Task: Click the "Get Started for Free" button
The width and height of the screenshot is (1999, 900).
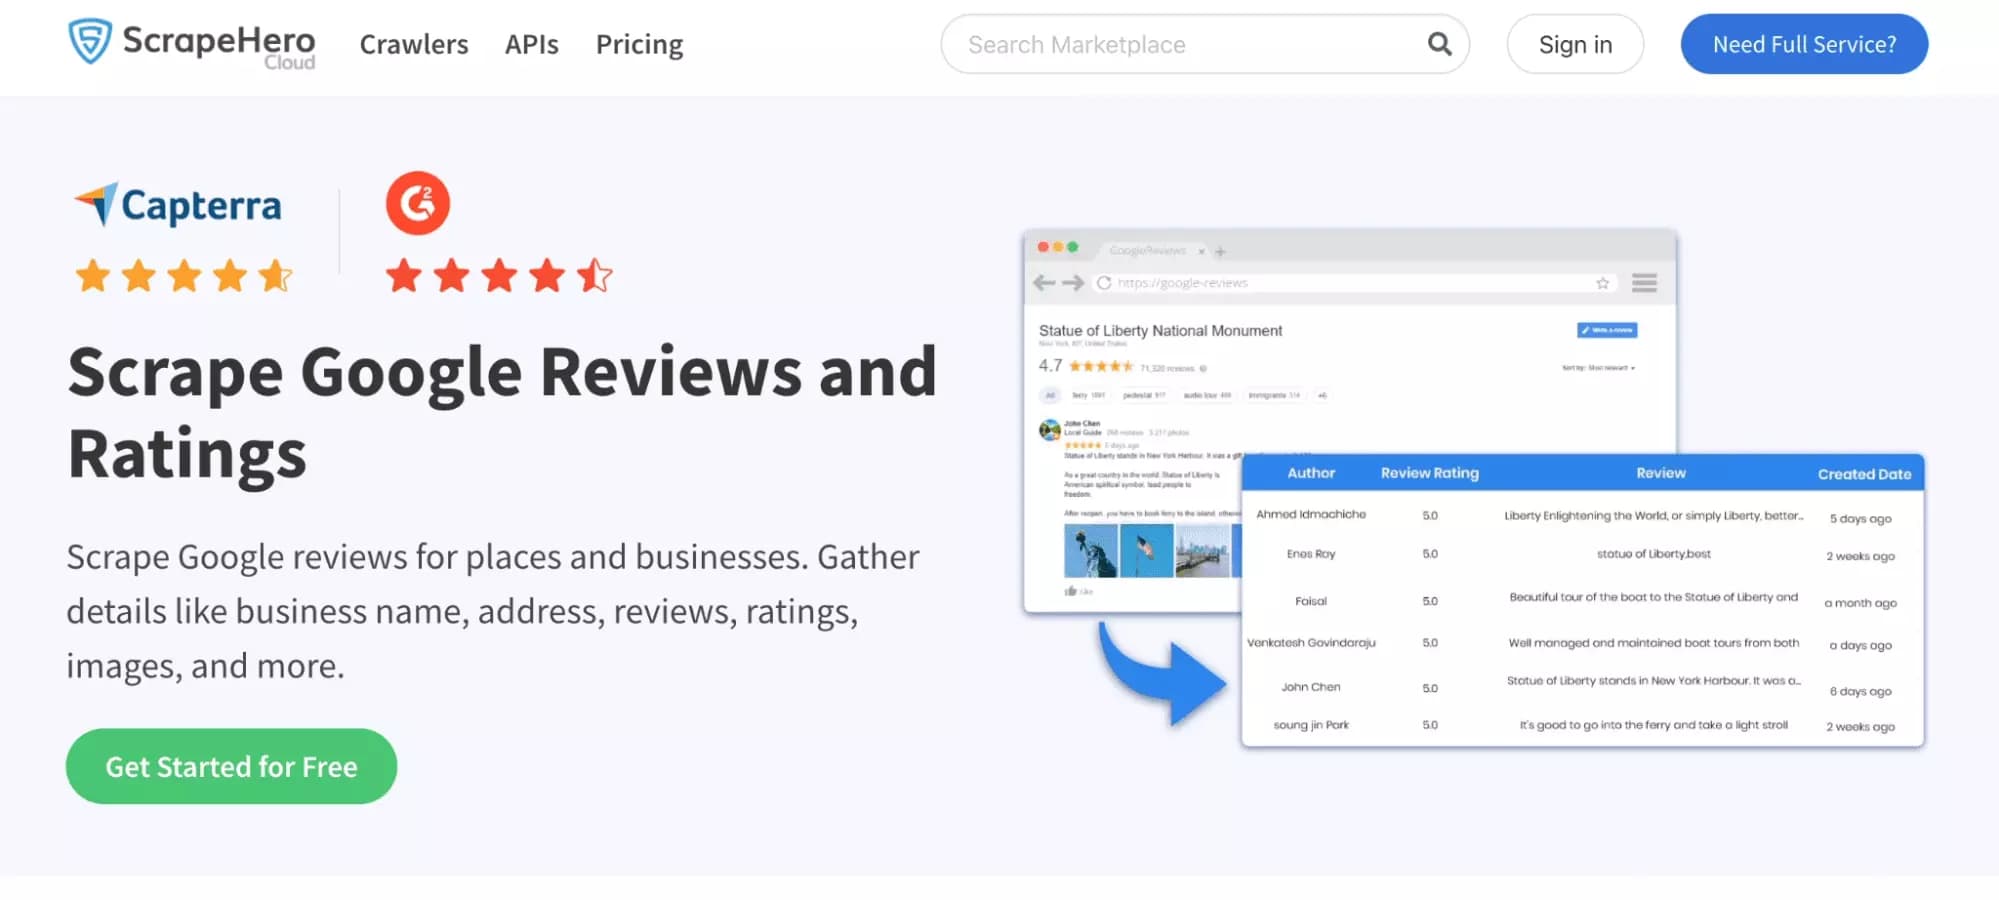Action: tap(231, 766)
